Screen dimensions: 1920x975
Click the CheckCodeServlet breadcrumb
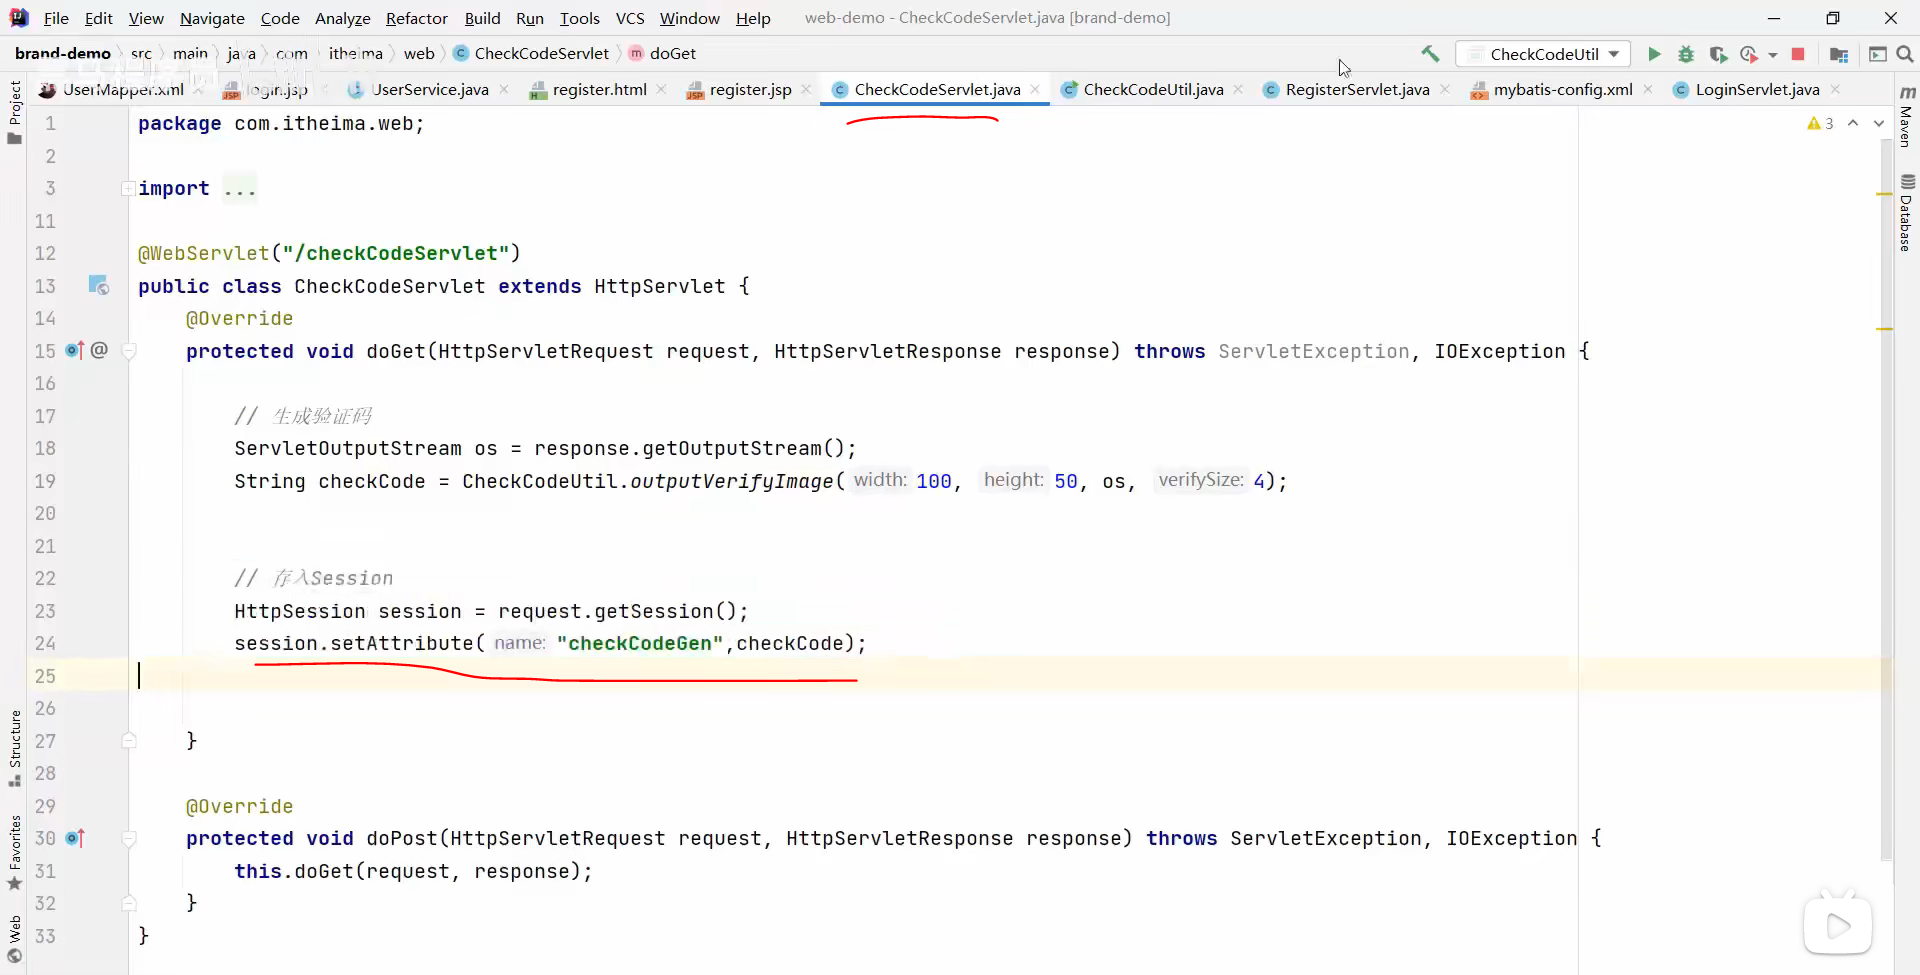(531, 53)
